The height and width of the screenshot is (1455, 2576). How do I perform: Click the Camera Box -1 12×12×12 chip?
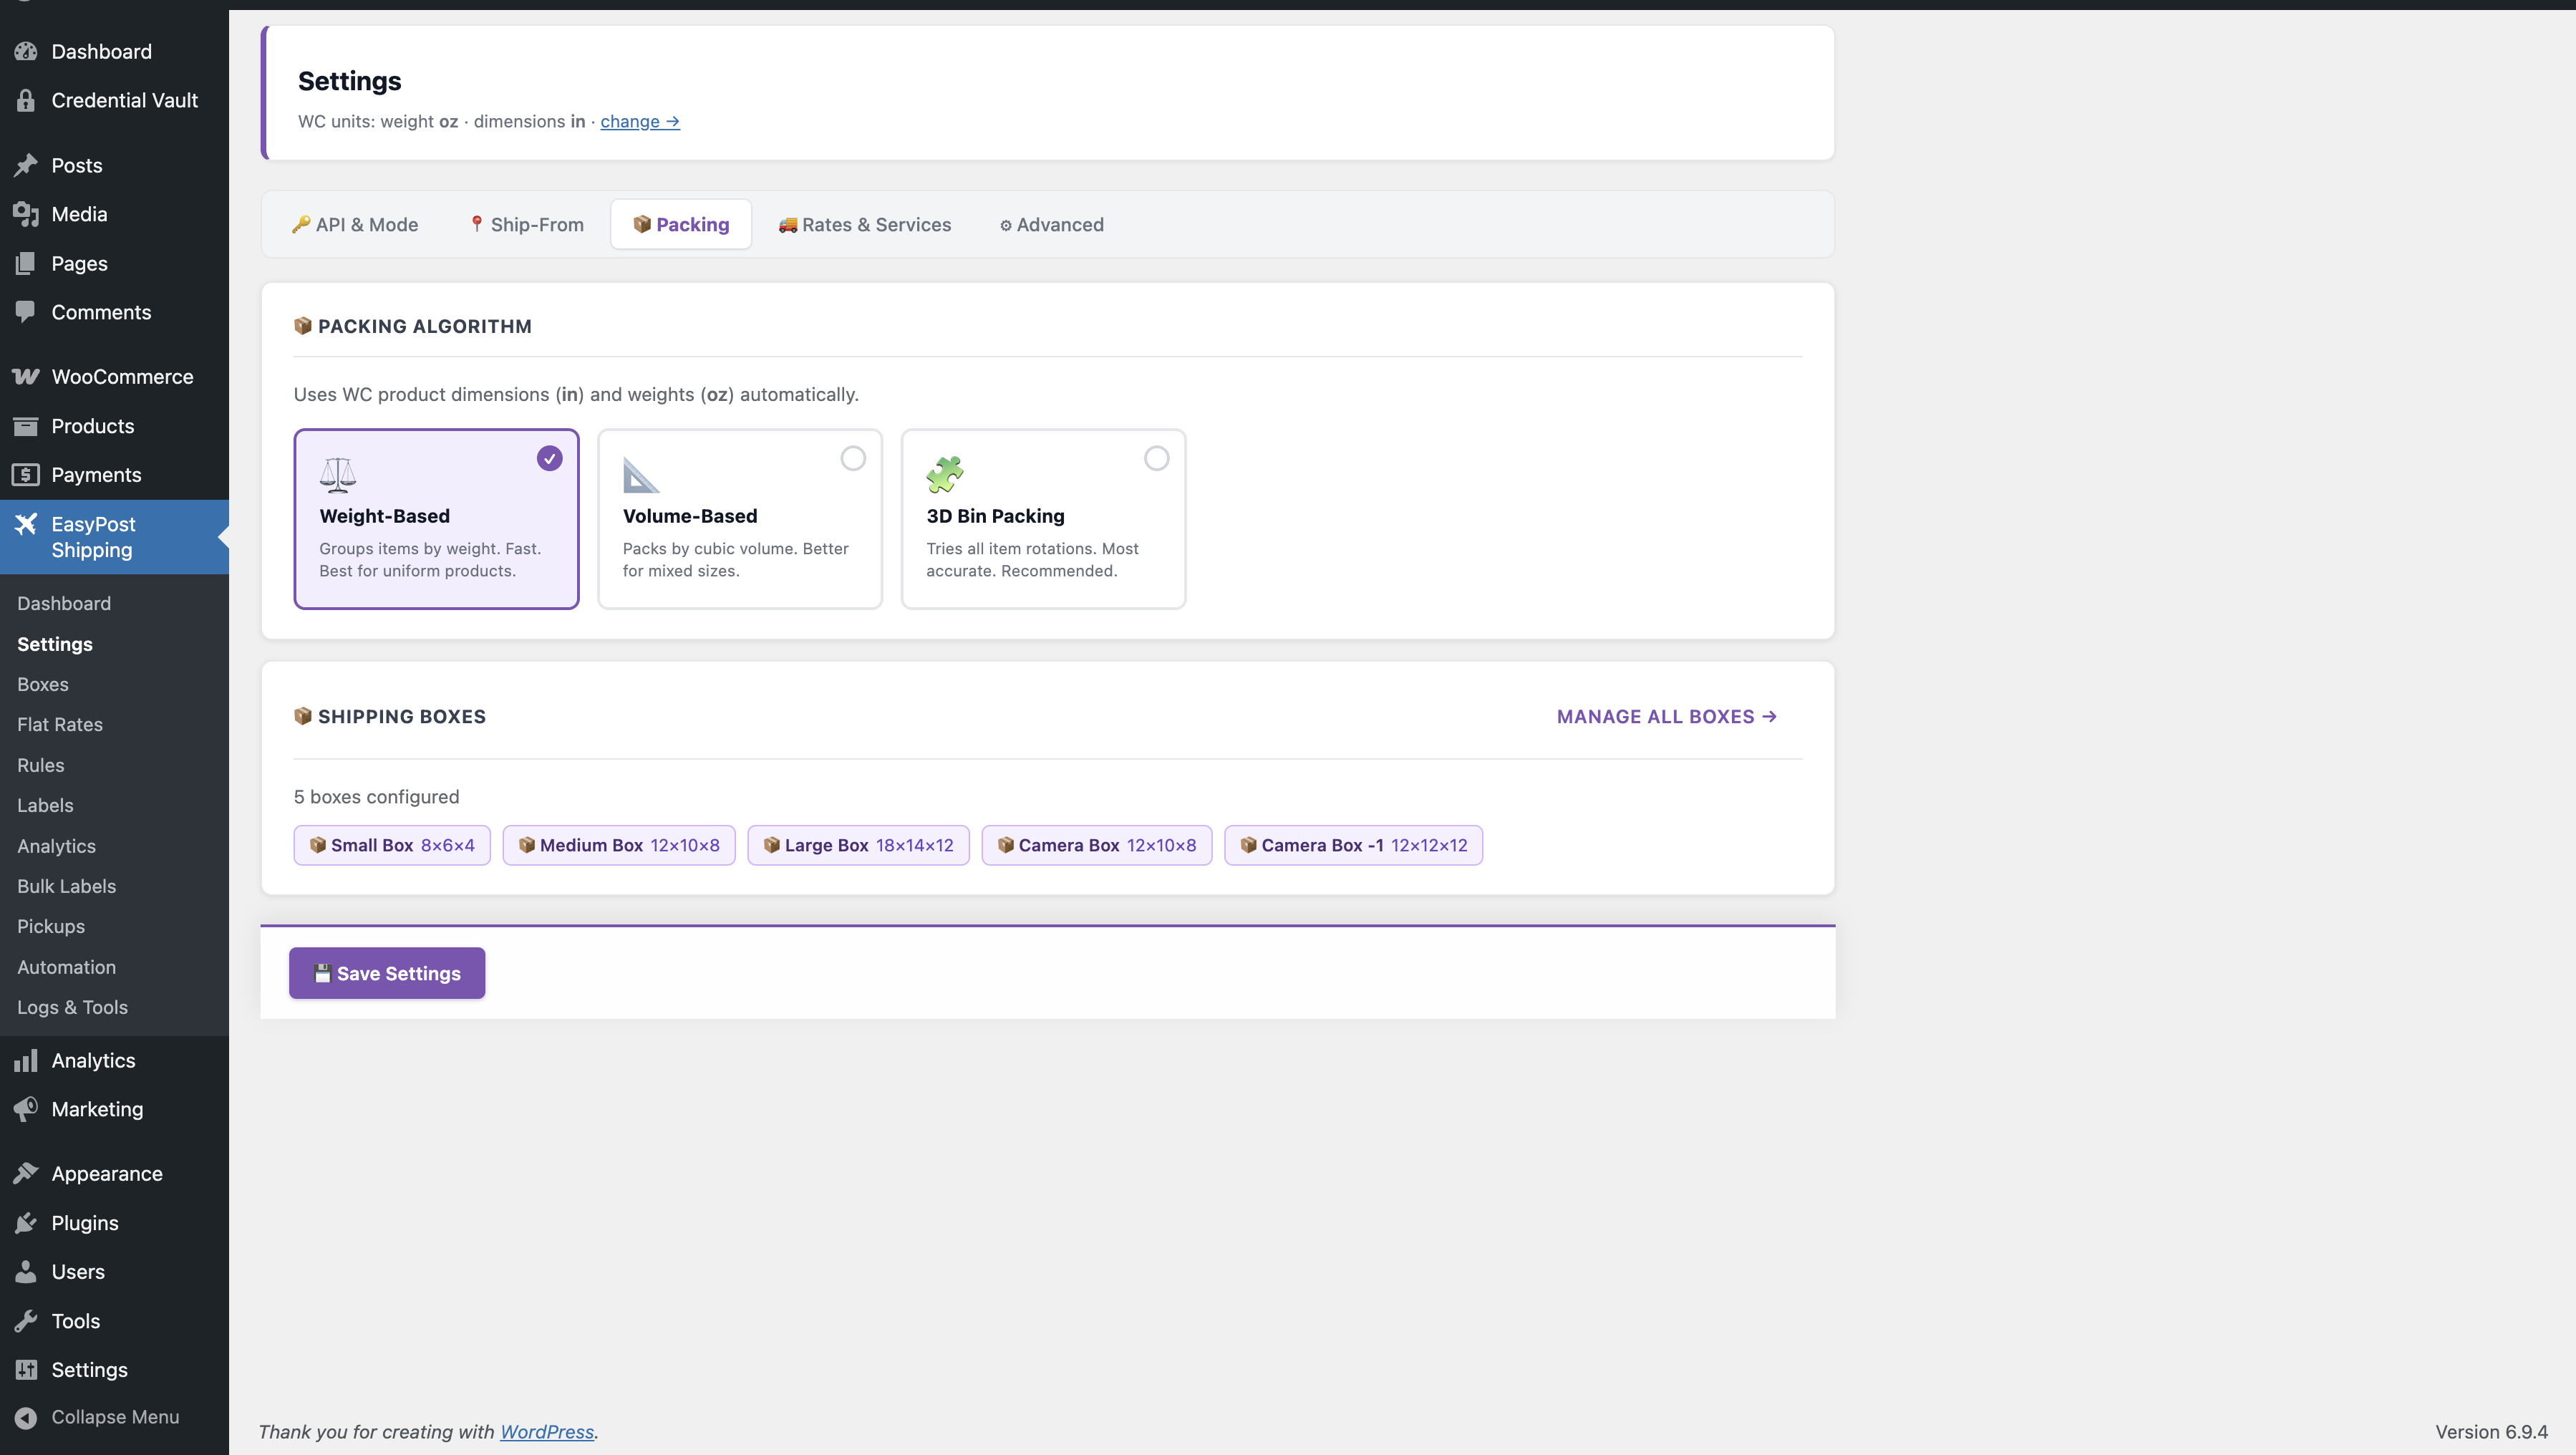pos(1354,845)
